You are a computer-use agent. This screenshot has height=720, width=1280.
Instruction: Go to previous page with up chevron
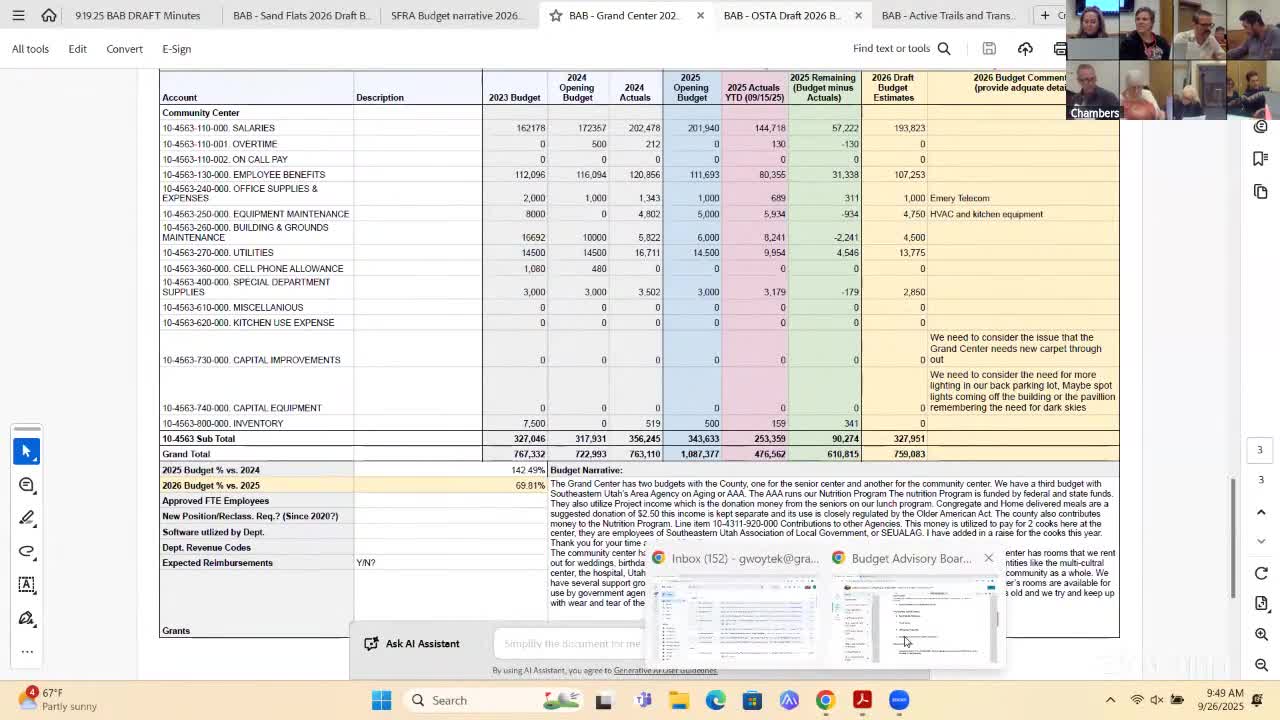click(x=1261, y=512)
